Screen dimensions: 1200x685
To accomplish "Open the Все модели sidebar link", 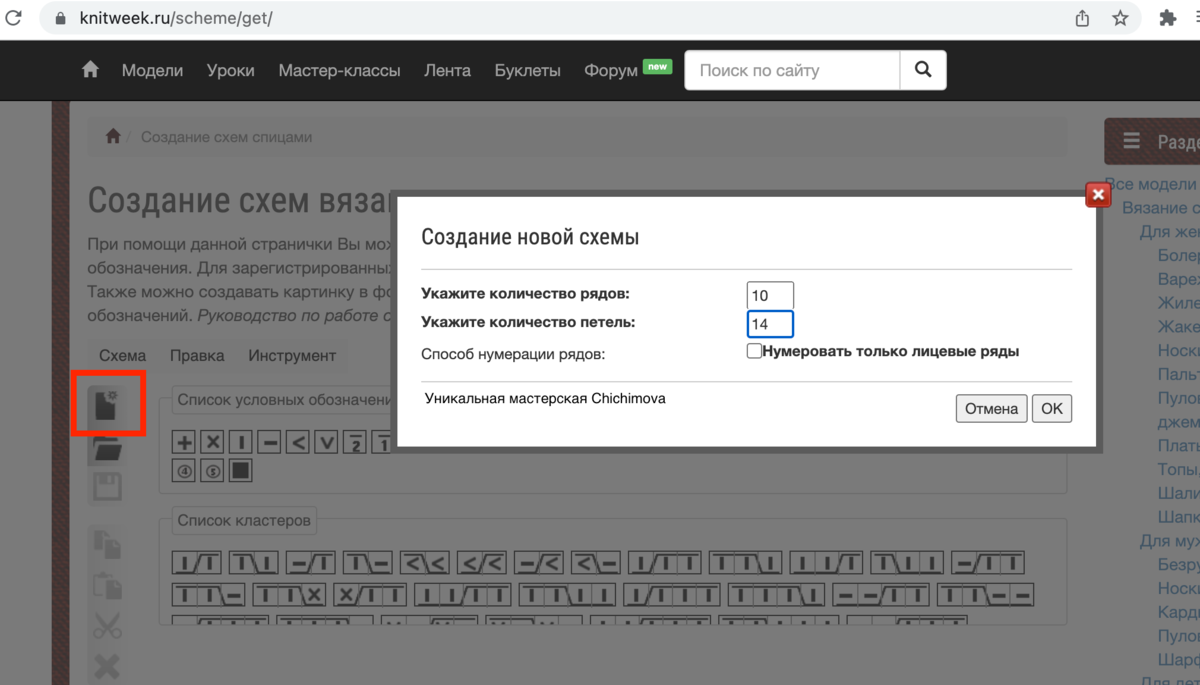I will (1151, 184).
